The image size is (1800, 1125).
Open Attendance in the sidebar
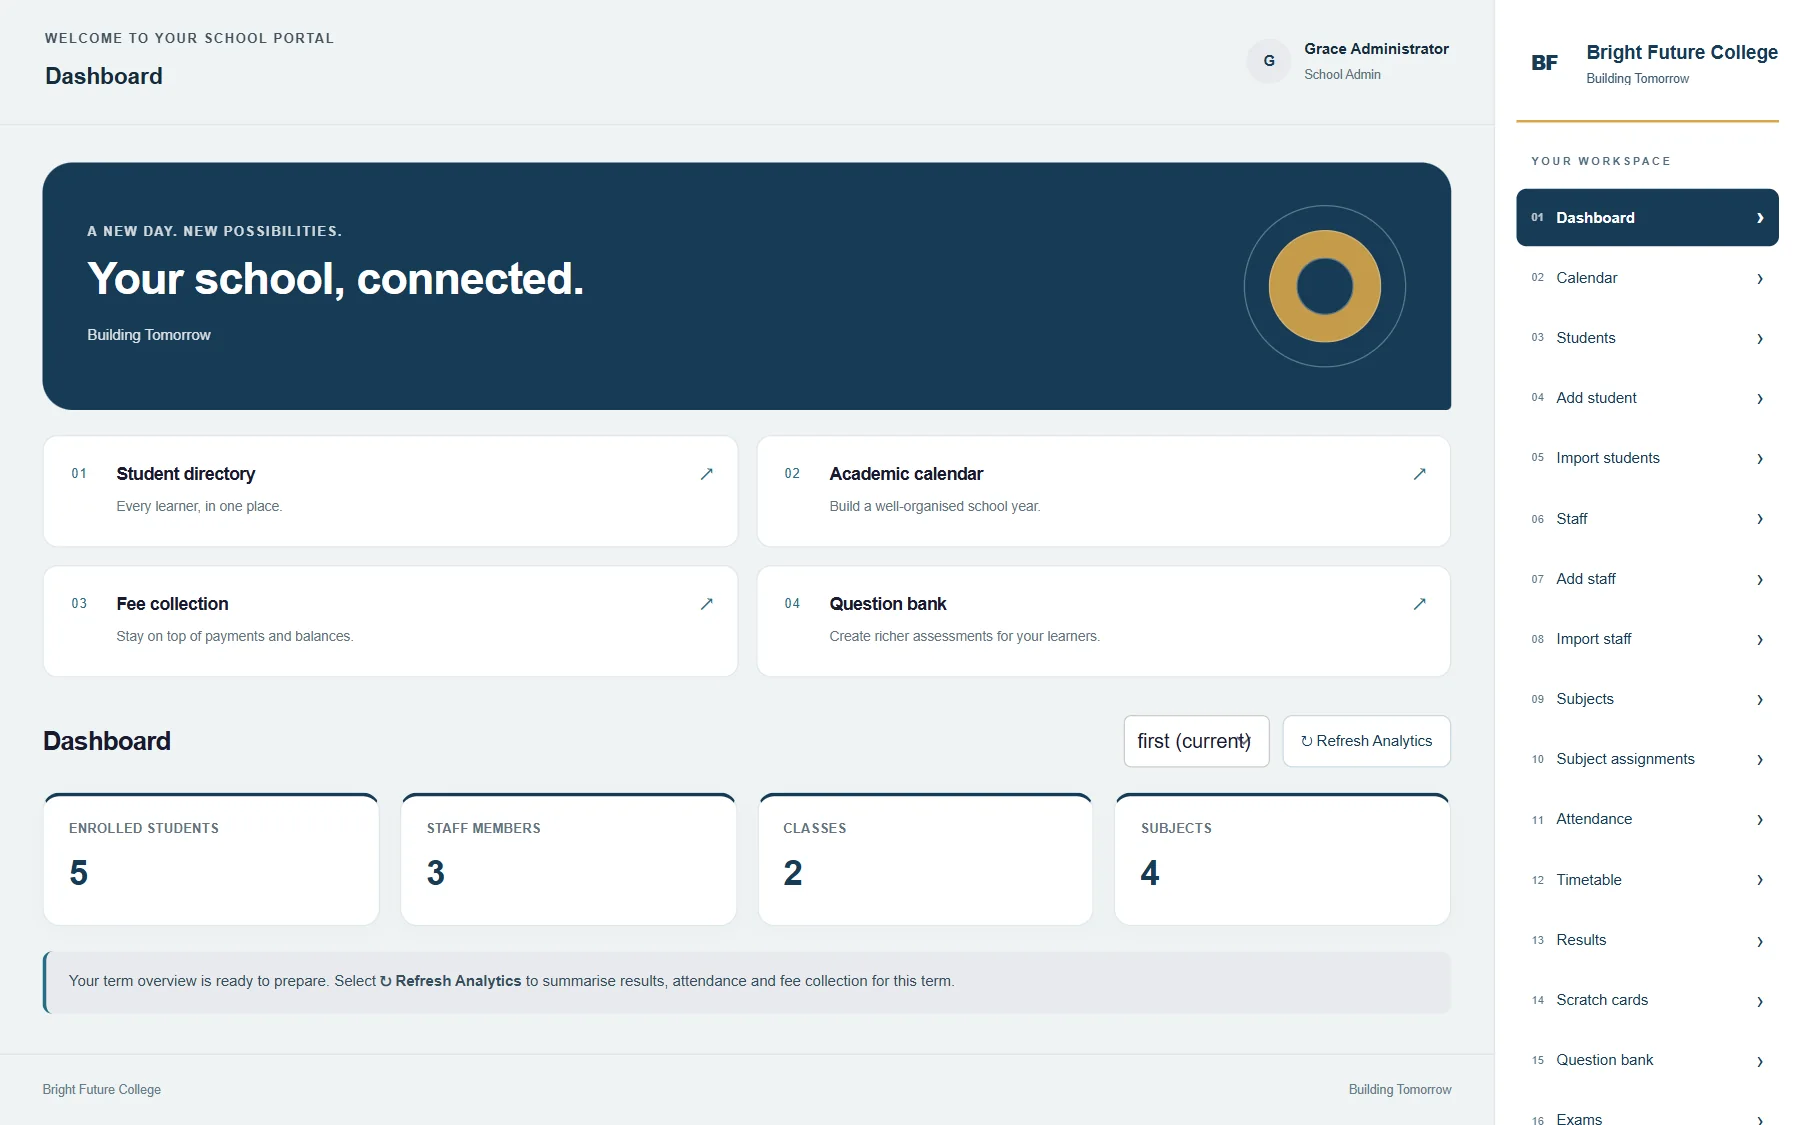[x=1647, y=819]
